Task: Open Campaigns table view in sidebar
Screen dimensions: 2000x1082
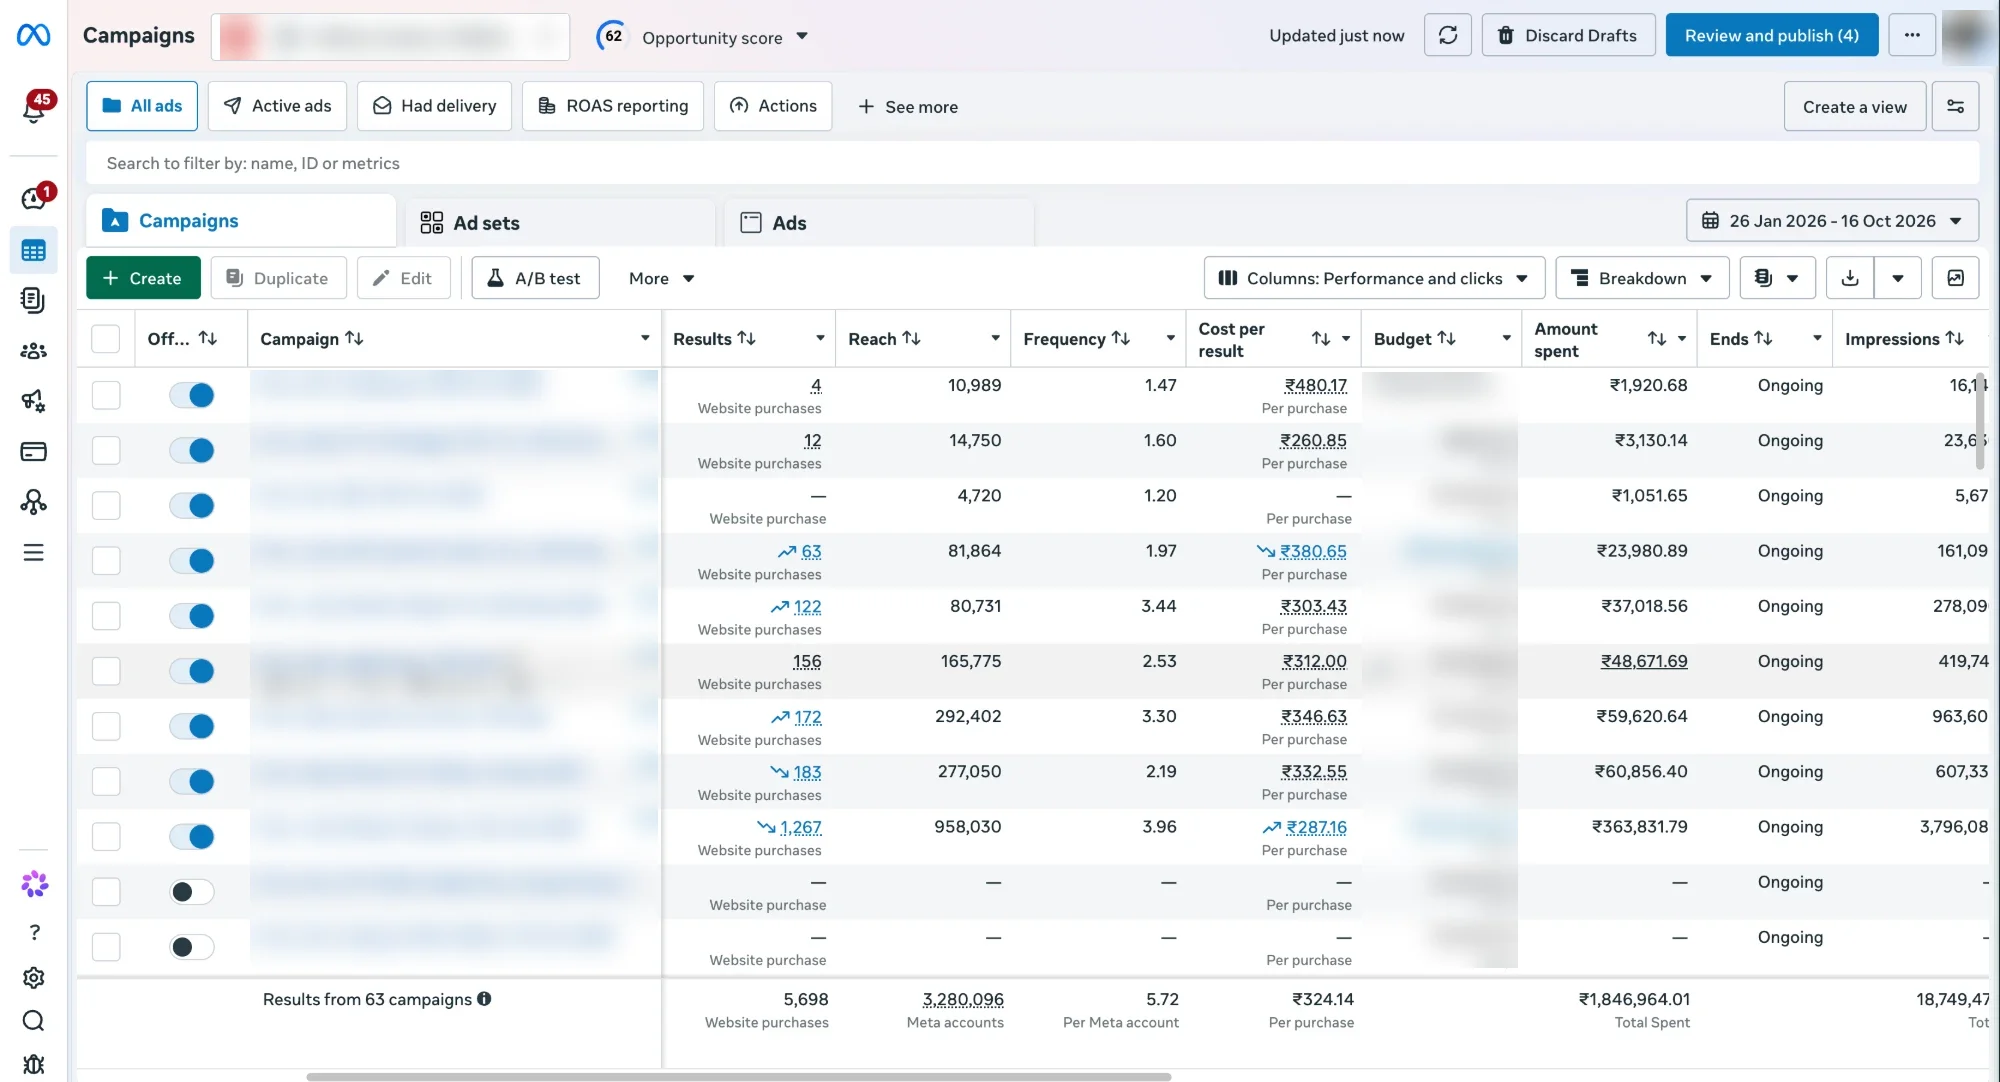Action: click(x=33, y=250)
